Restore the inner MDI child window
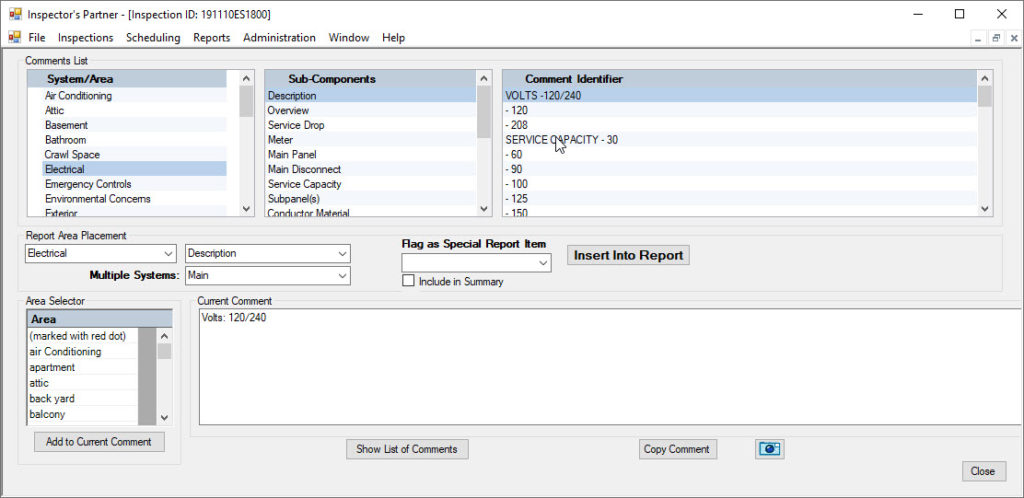The image size is (1024, 498). (x=996, y=38)
